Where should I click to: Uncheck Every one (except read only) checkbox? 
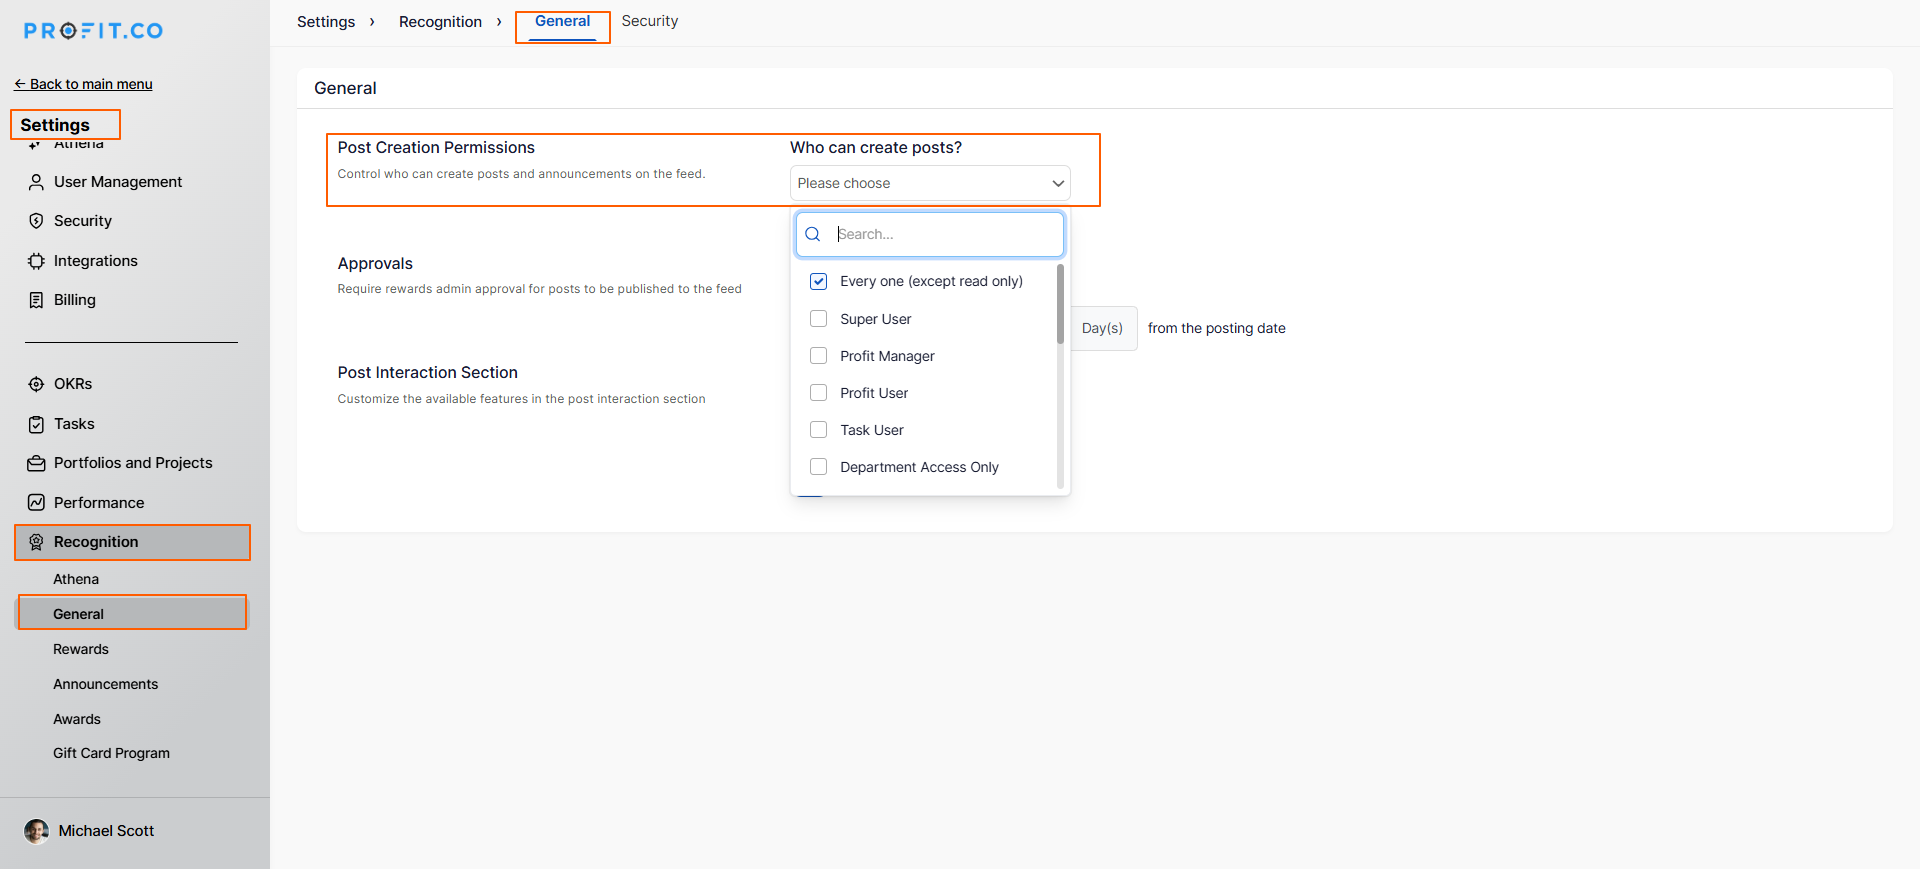point(818,281)
